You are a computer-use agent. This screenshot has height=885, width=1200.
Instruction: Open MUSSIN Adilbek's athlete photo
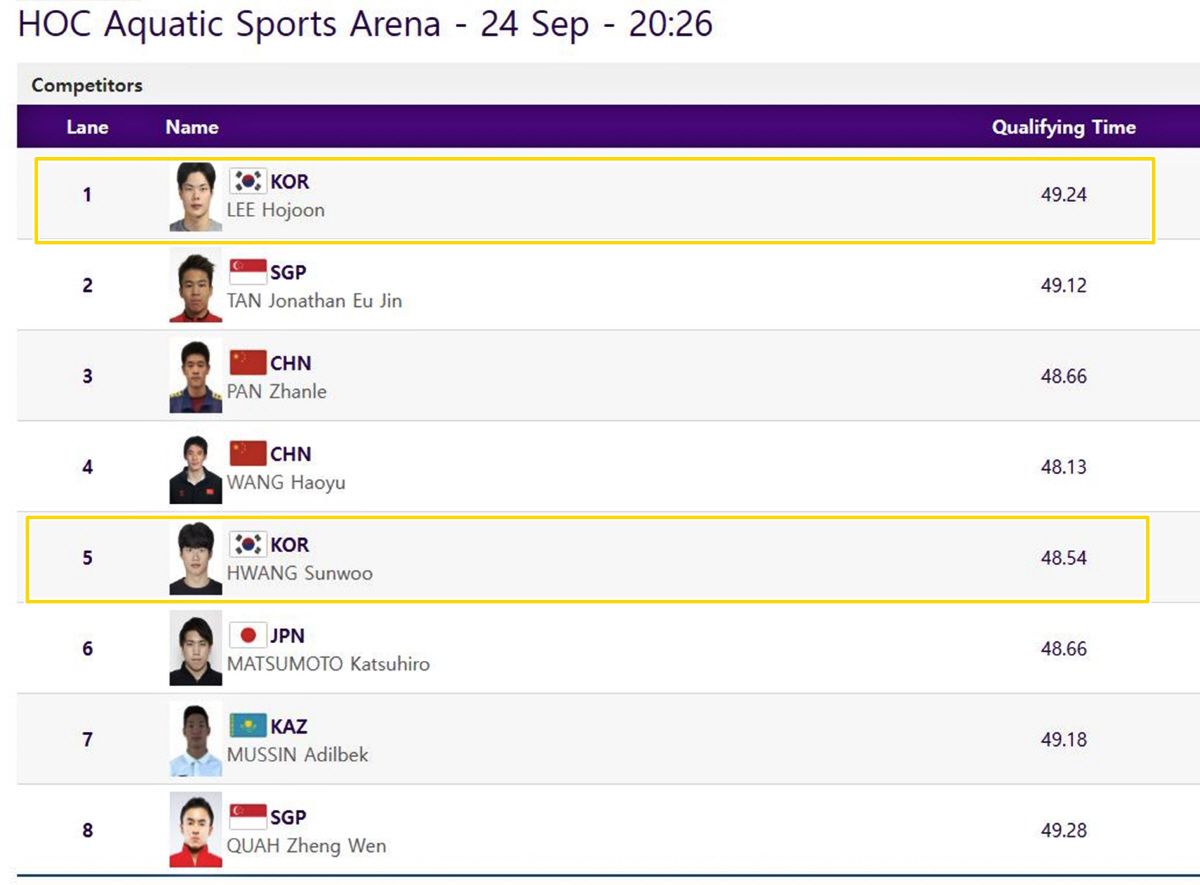click(196, 741)
